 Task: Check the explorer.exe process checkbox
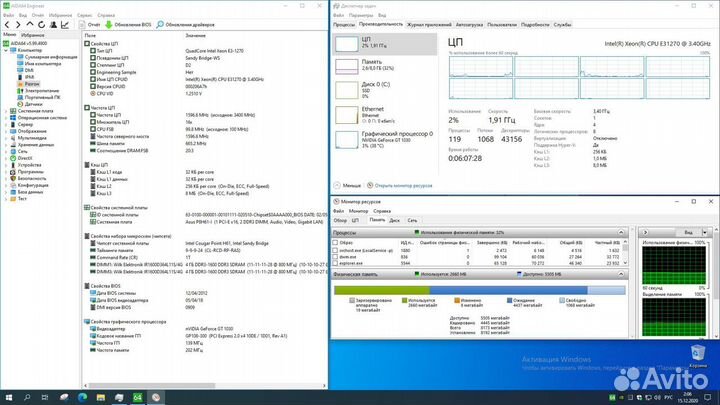coord(335,264)
